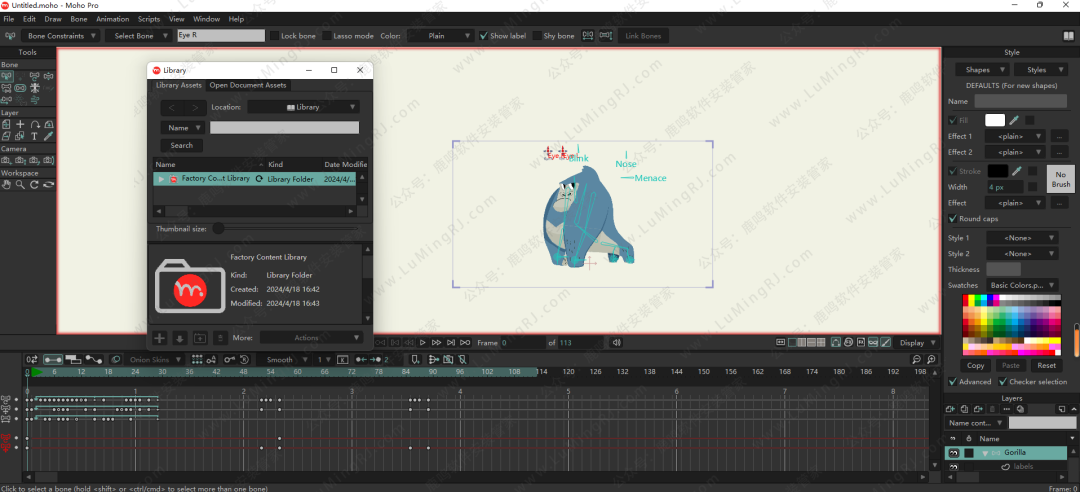The height and width of the screenshot is (492, 1080).
Task: Click the Search button in Library
Action: click(x=181, y=145)
